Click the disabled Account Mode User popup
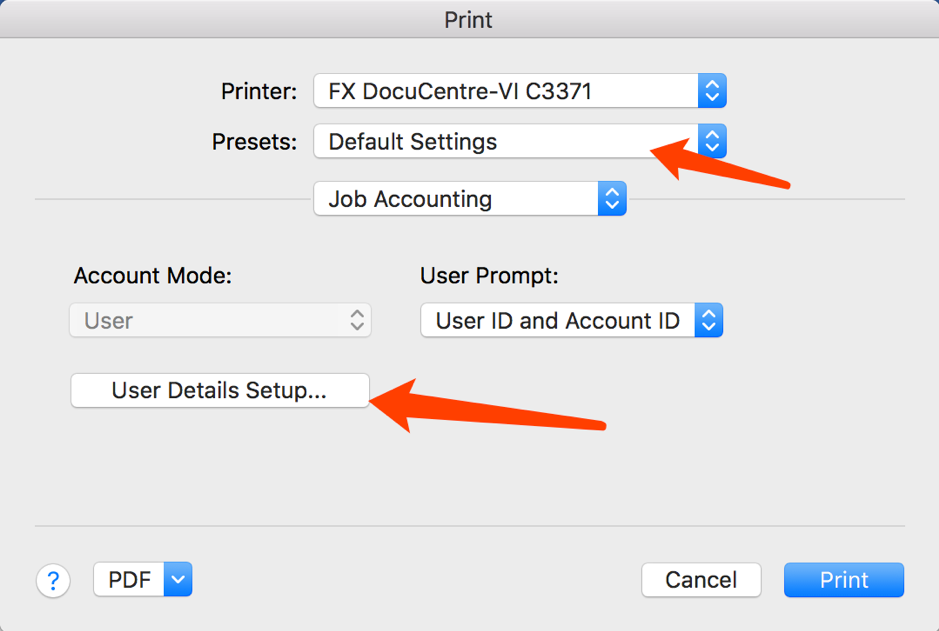 pos(208,321)
